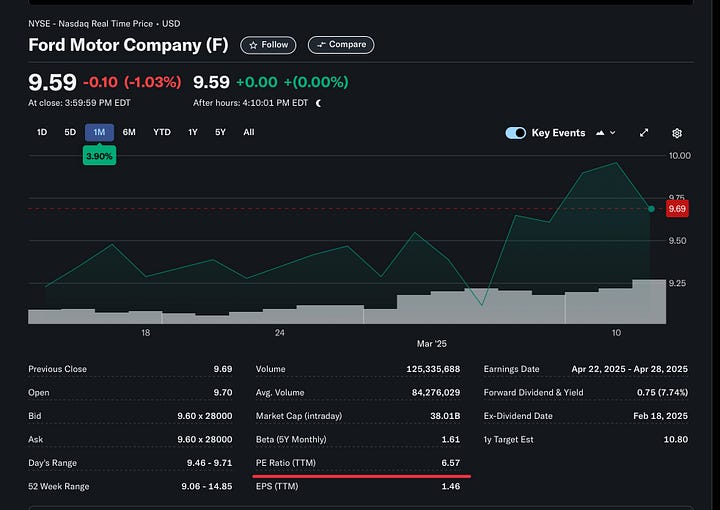Click the -0.10 (-1.03%) price change
Screen dimensions: 720x510
pos(132,82)
